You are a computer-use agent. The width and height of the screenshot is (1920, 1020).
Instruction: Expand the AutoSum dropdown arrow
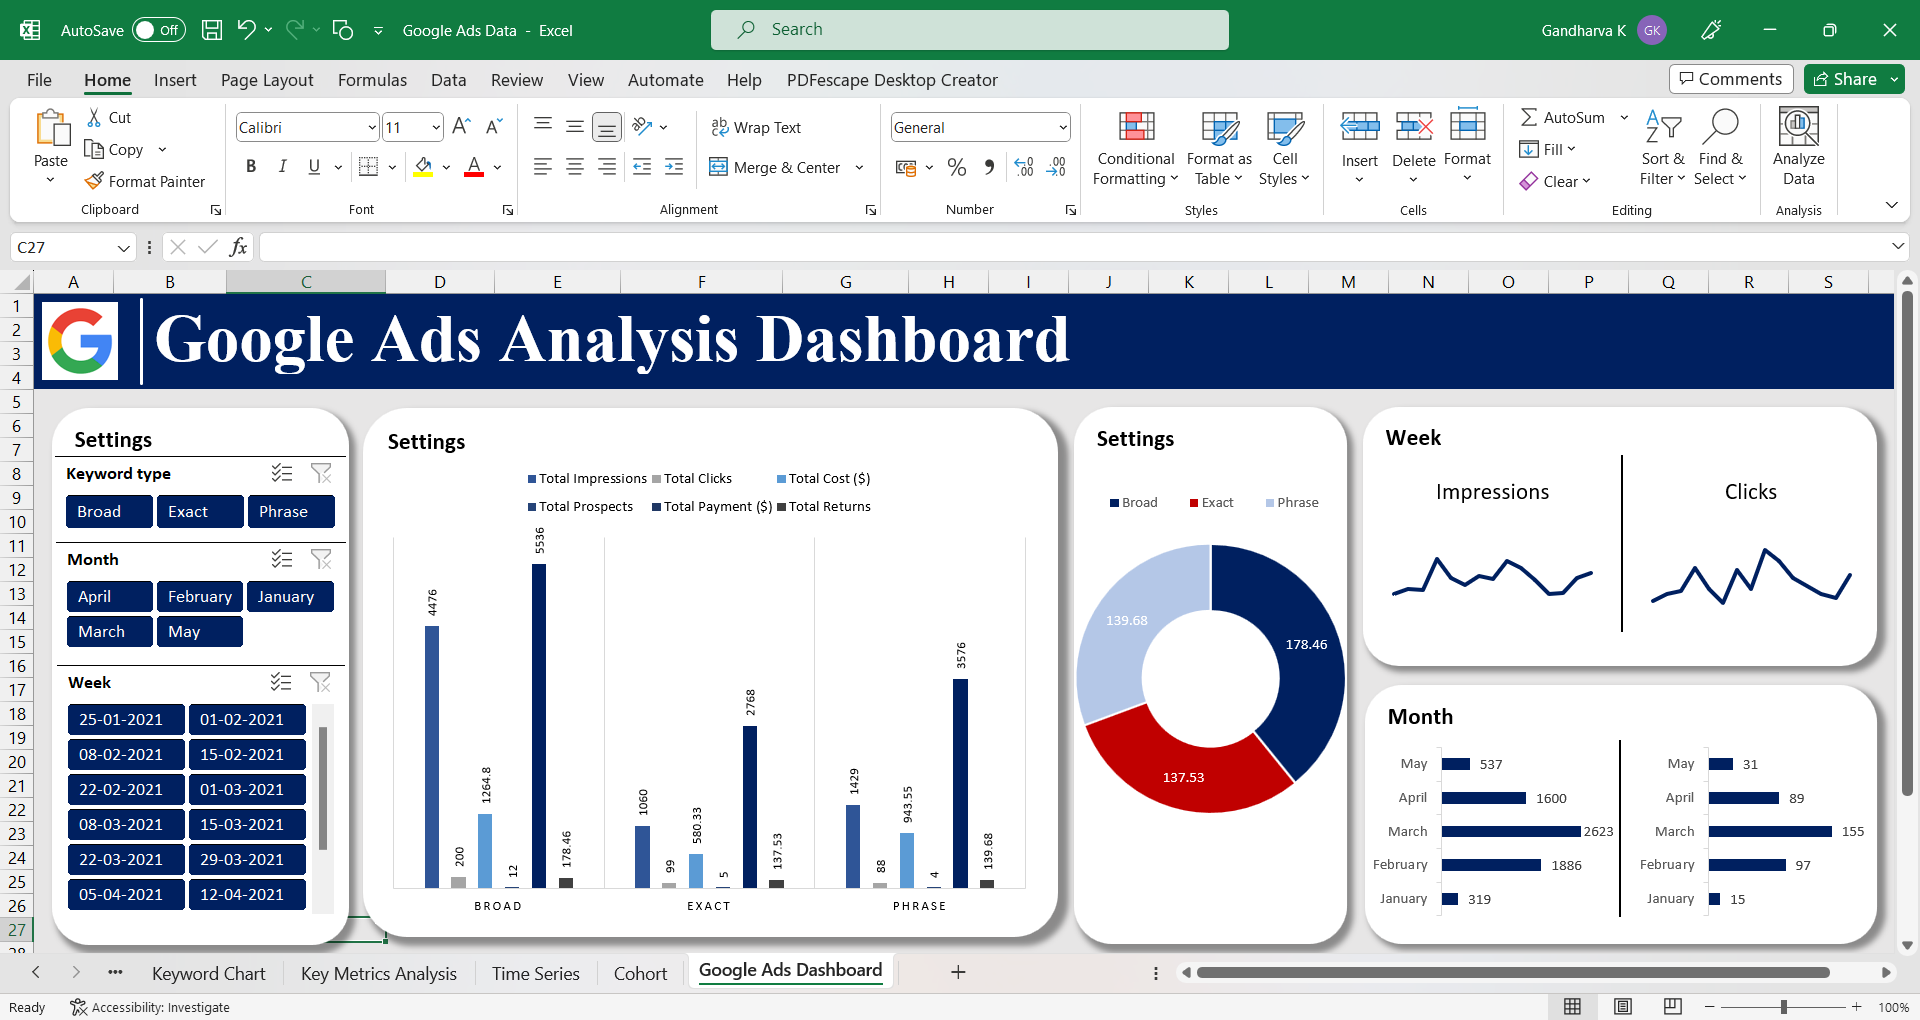1624,117
